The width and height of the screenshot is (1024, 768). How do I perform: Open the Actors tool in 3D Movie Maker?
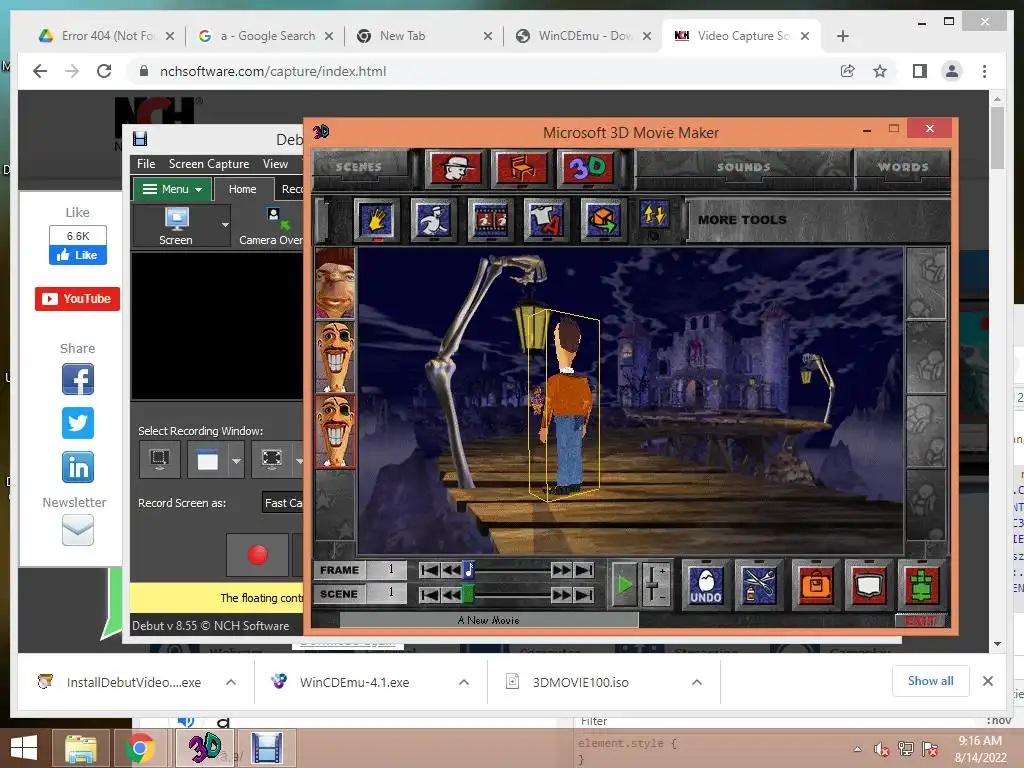click(x=456, y=168)
